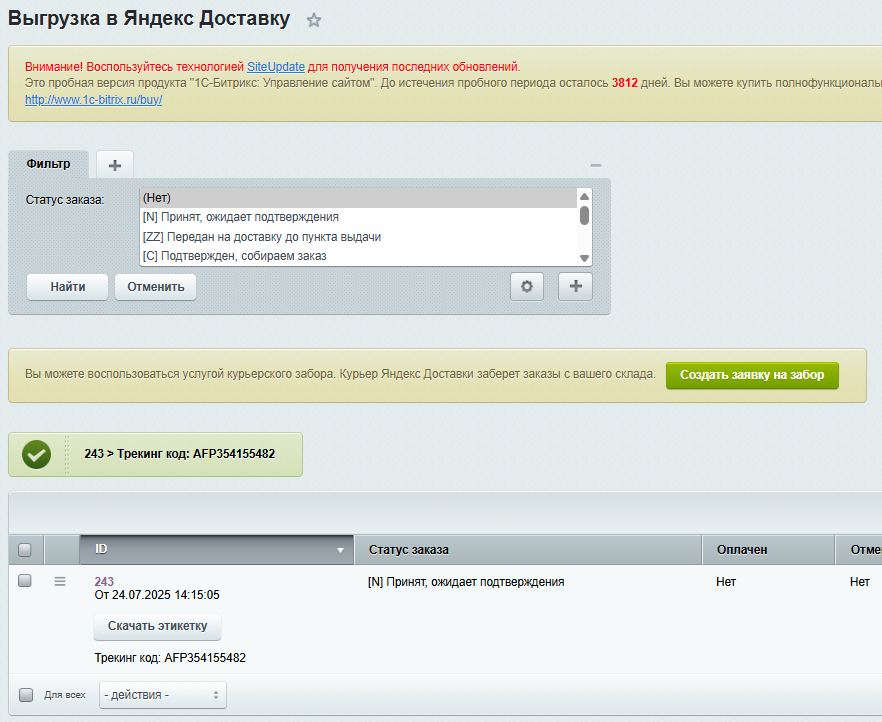Click tracking message 243 > Трекинг код
The image size is (882, 722).
point(179,454)
